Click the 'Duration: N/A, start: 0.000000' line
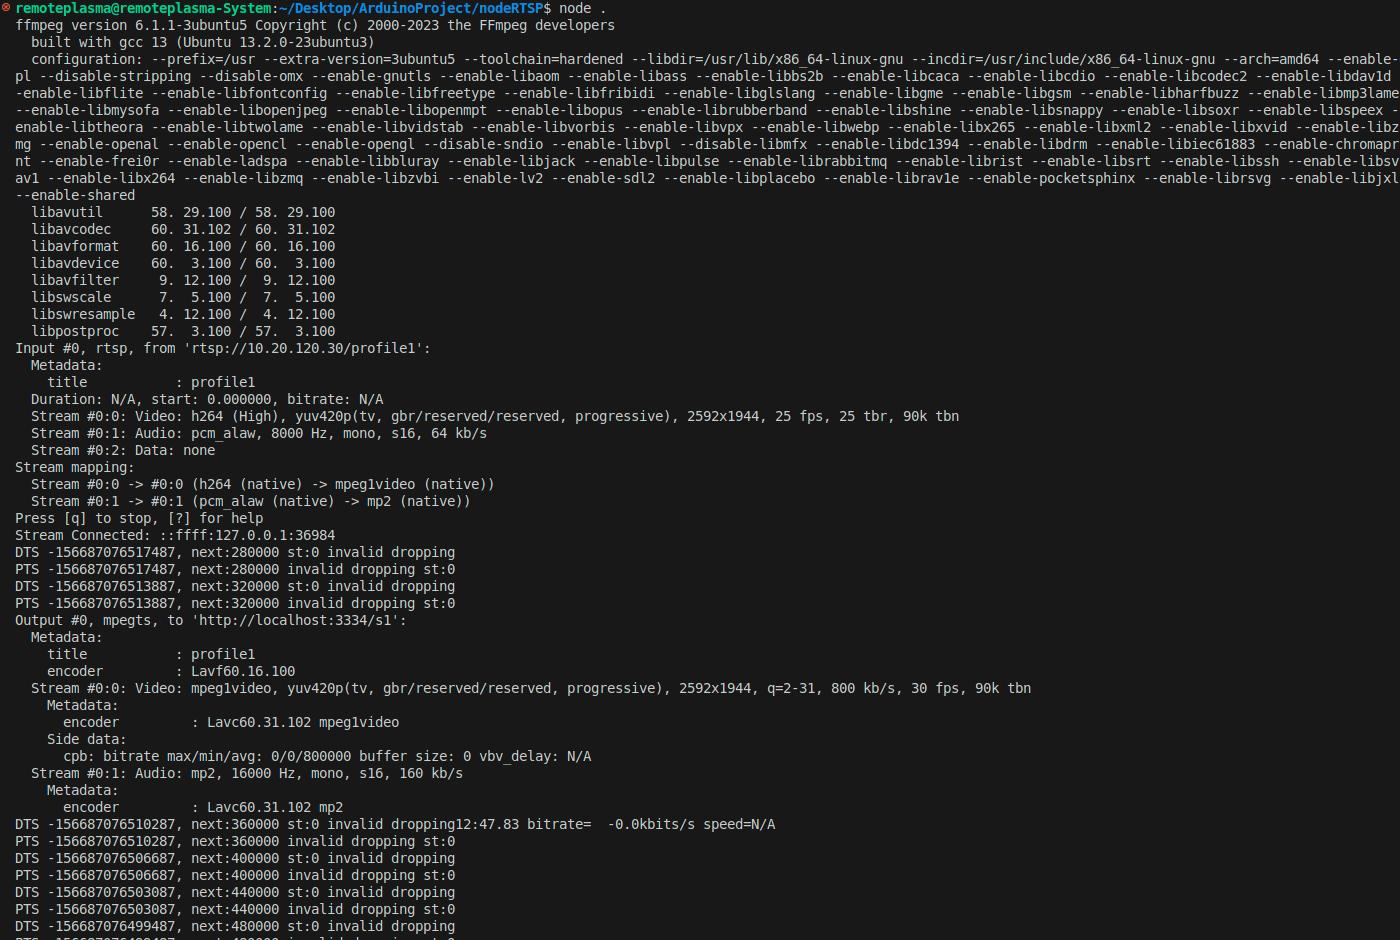This screenshot has height=940, width=1400. coord(207,399)
